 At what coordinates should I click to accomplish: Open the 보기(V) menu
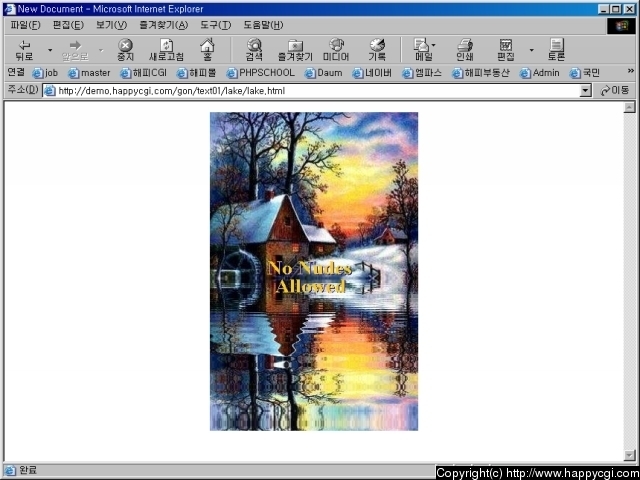click(x=111, y=25)
